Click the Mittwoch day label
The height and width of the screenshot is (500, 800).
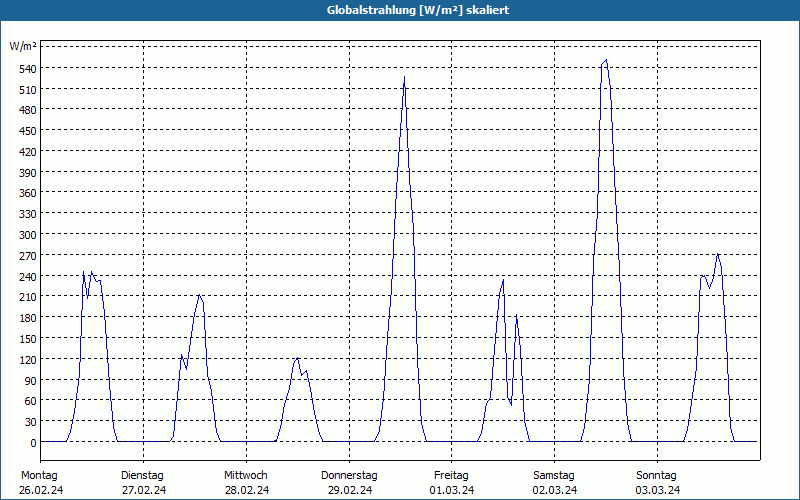pos(245,475)
